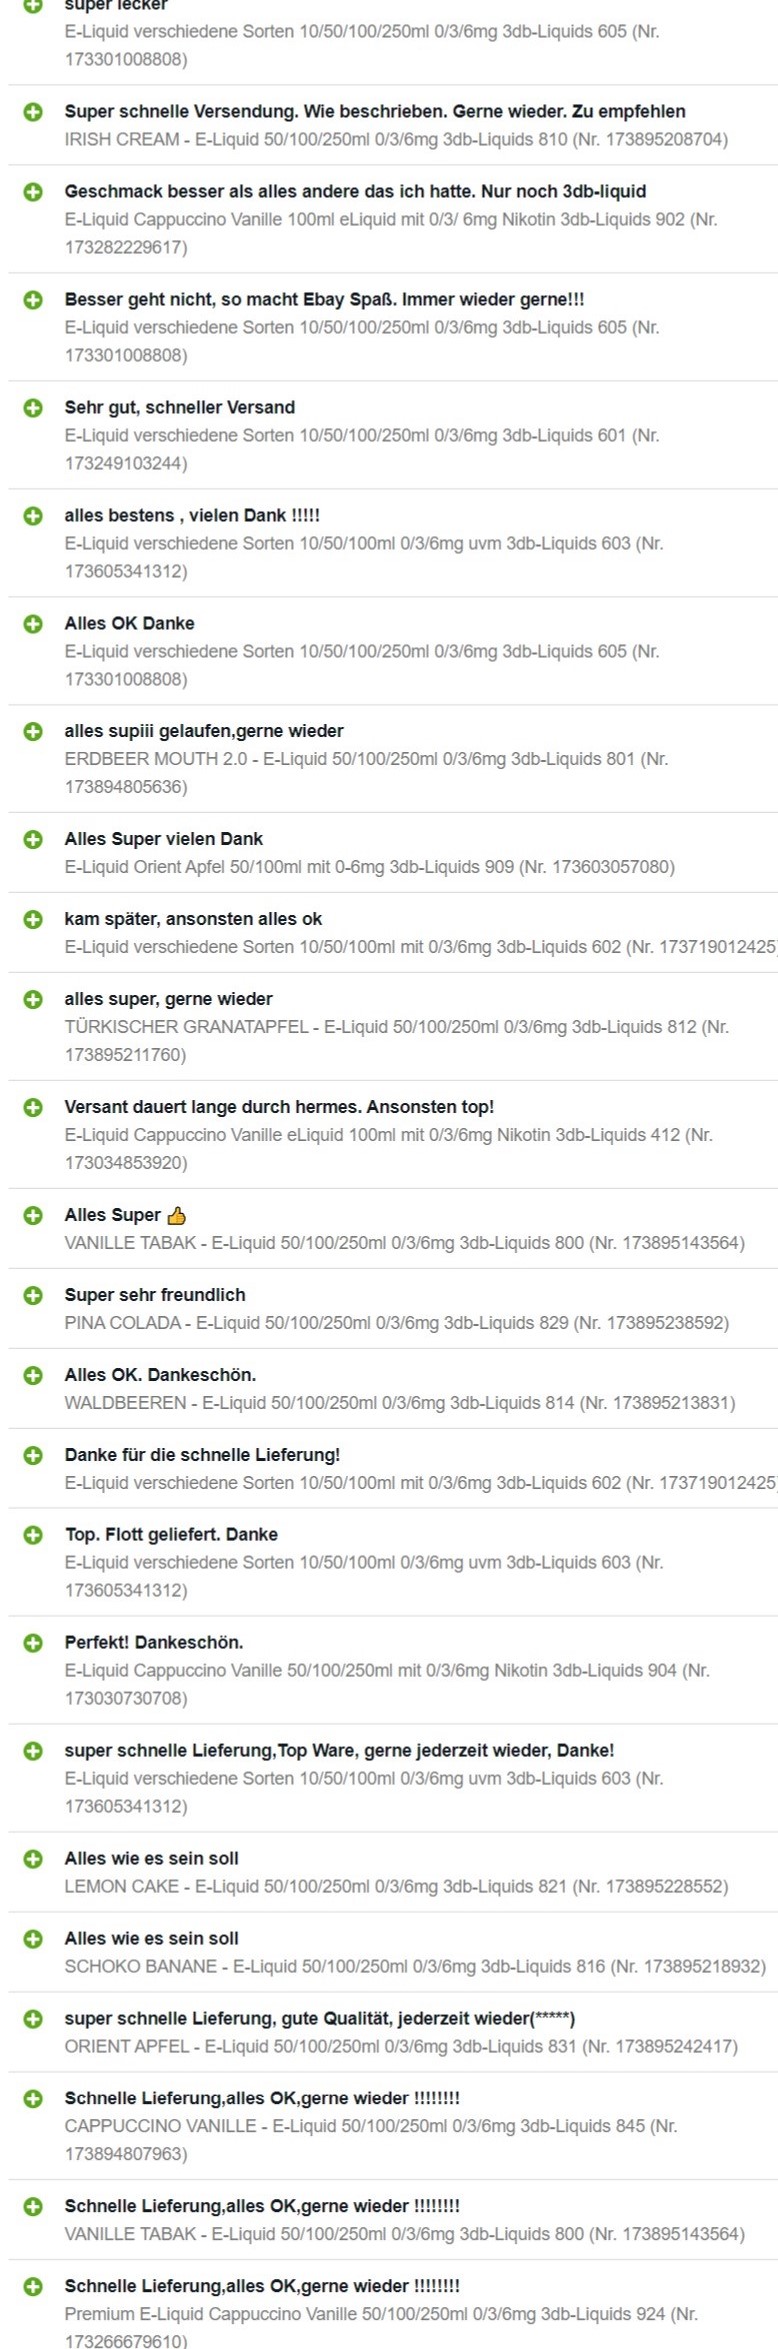Click plus icon beside 'Versant dauert lange durch hermes'
This screenshot has width=778, height=2349.
tap(33, 1107)
